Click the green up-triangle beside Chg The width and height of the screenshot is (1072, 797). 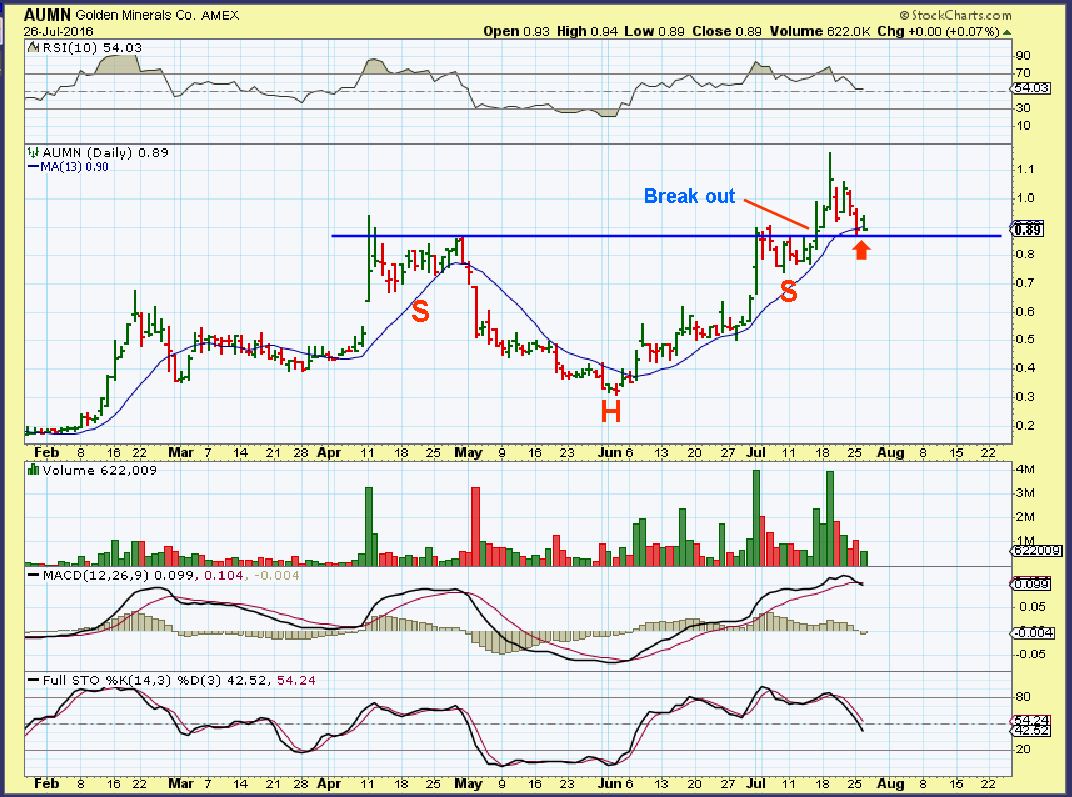click(x=1008, y=32)
